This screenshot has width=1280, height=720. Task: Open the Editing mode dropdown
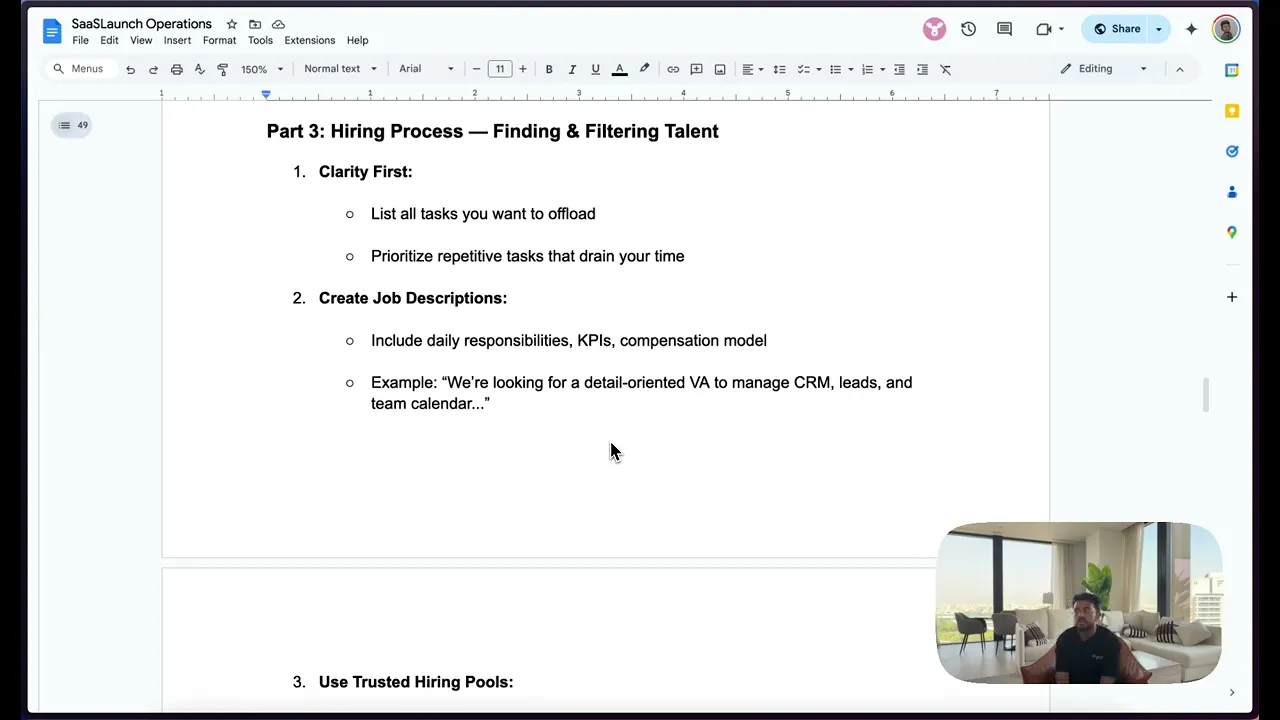tap(1103, 69)
